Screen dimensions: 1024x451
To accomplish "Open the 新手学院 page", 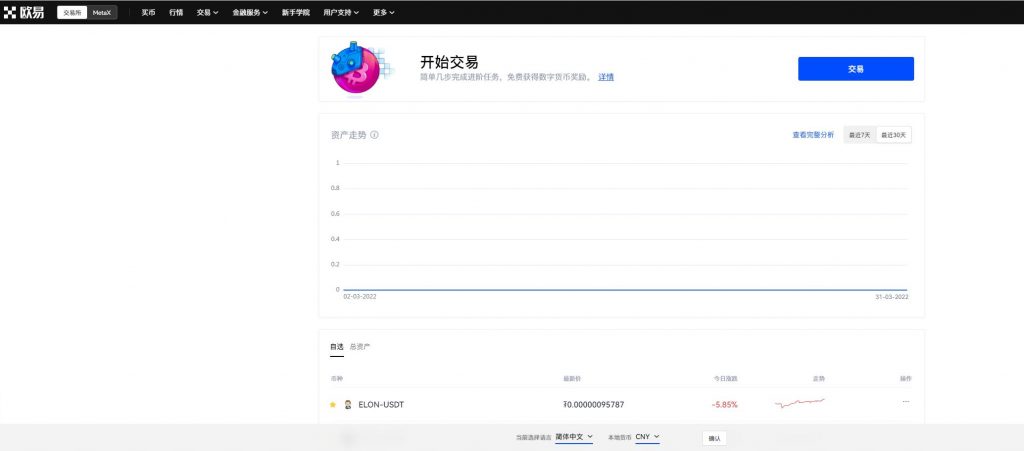I will [x=296, y=12].
